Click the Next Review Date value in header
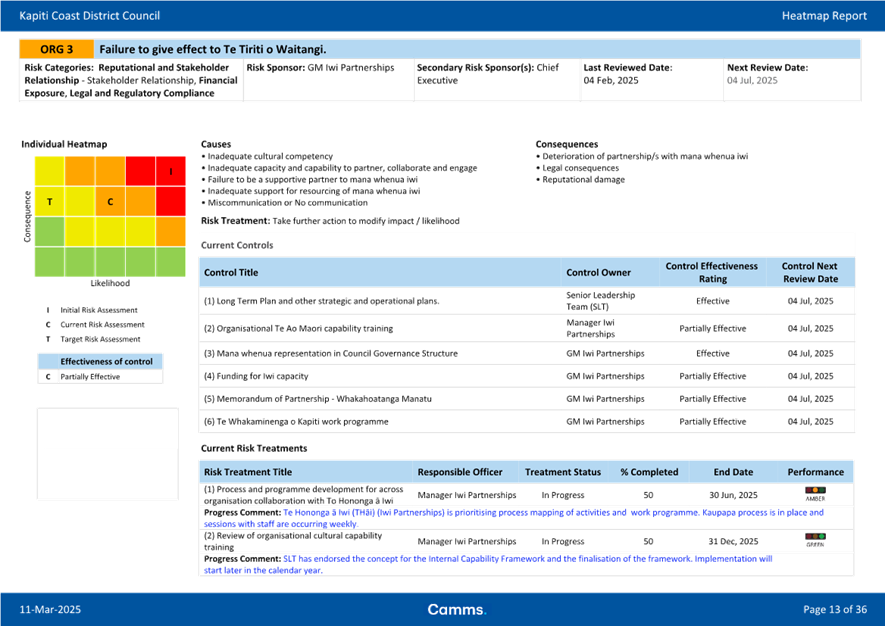Image resolution: width=885 pixels, height=626 pixels. click(x=752, y=80)
